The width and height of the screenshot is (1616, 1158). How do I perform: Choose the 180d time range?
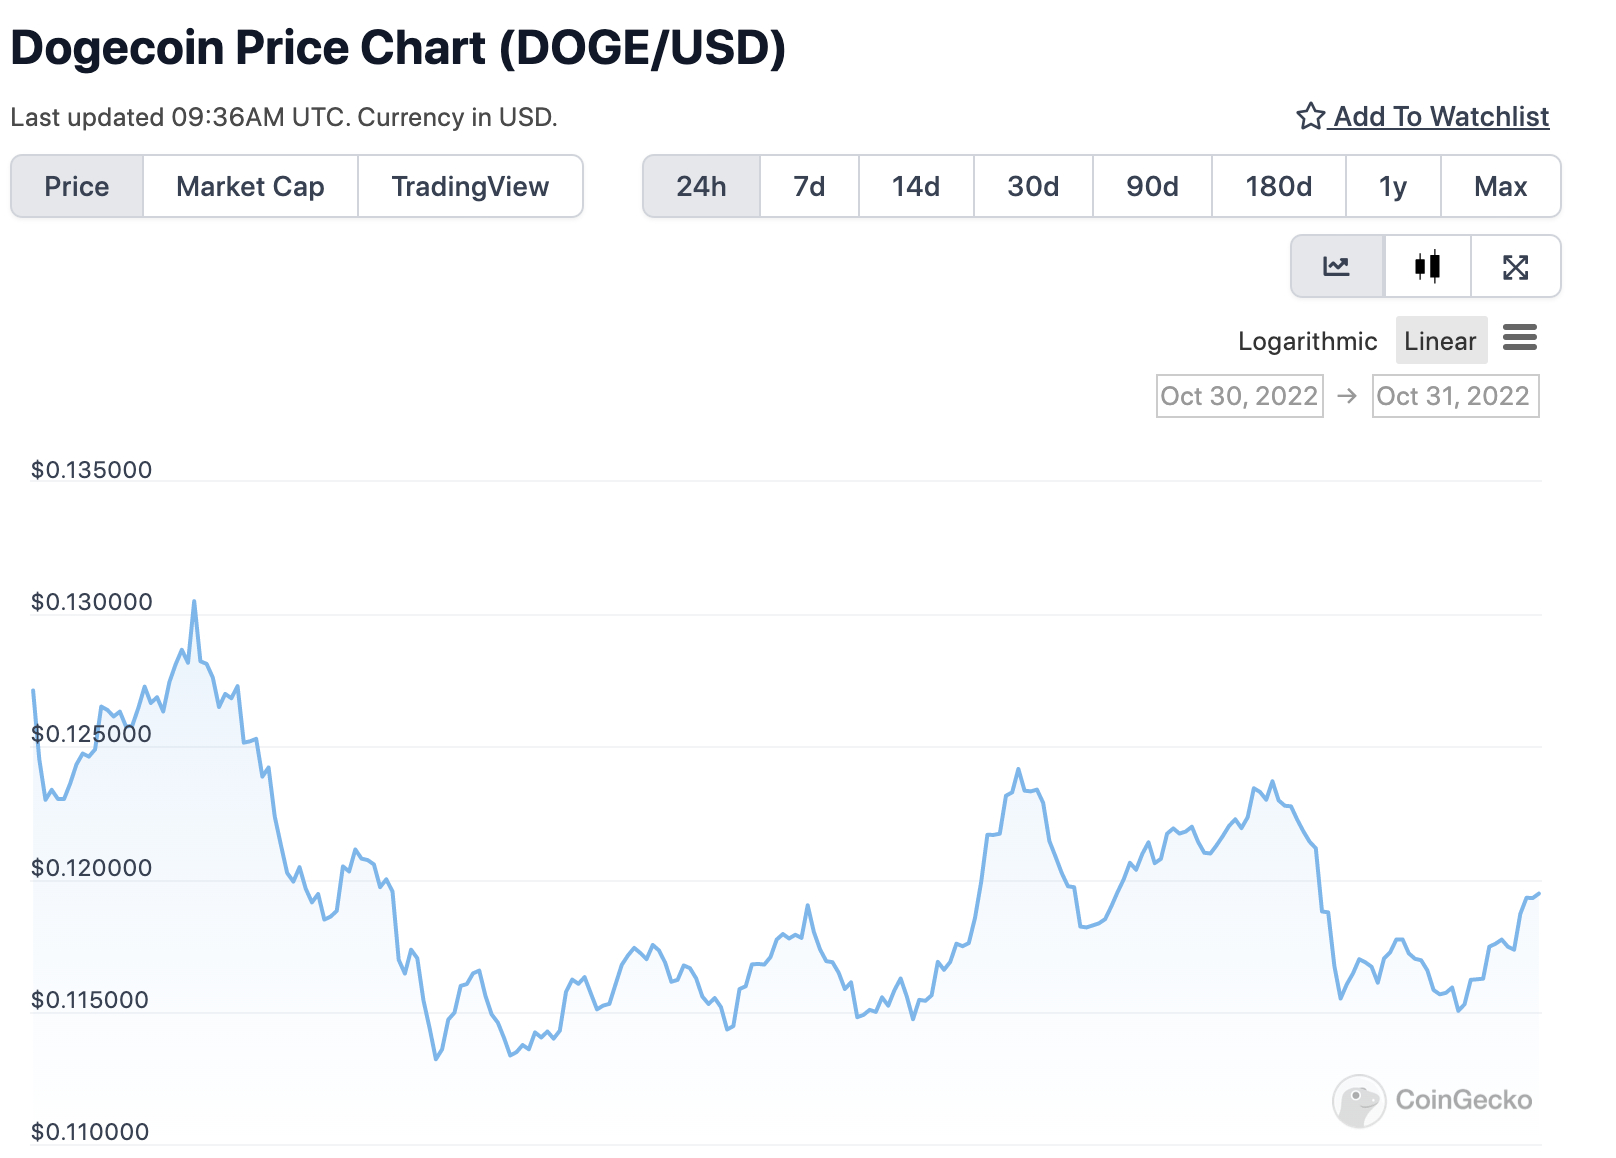coord(1278,186)
